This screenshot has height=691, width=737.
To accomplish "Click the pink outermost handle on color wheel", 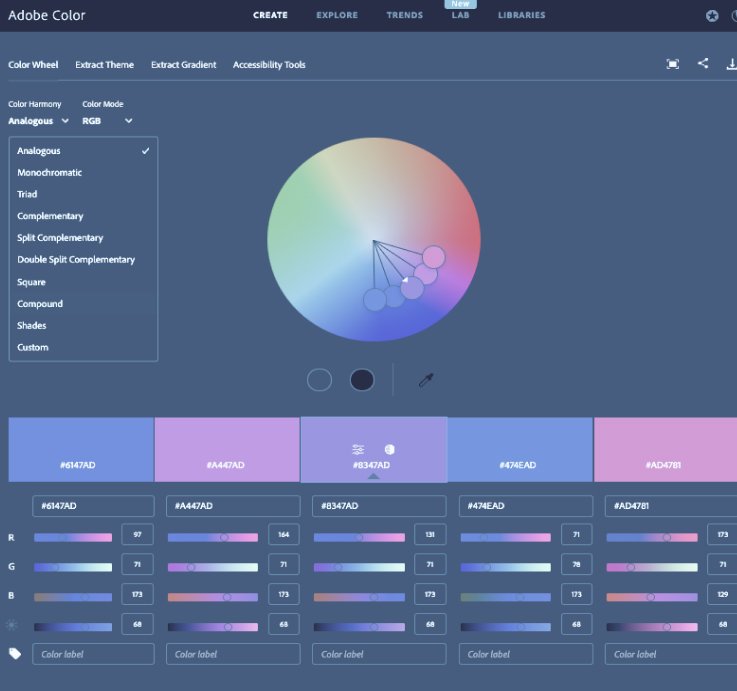I will coord(433,257).
